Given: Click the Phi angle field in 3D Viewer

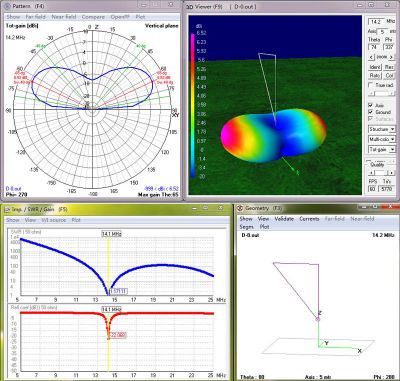Looking at the screenshot, I should click(x=389, y=47).
